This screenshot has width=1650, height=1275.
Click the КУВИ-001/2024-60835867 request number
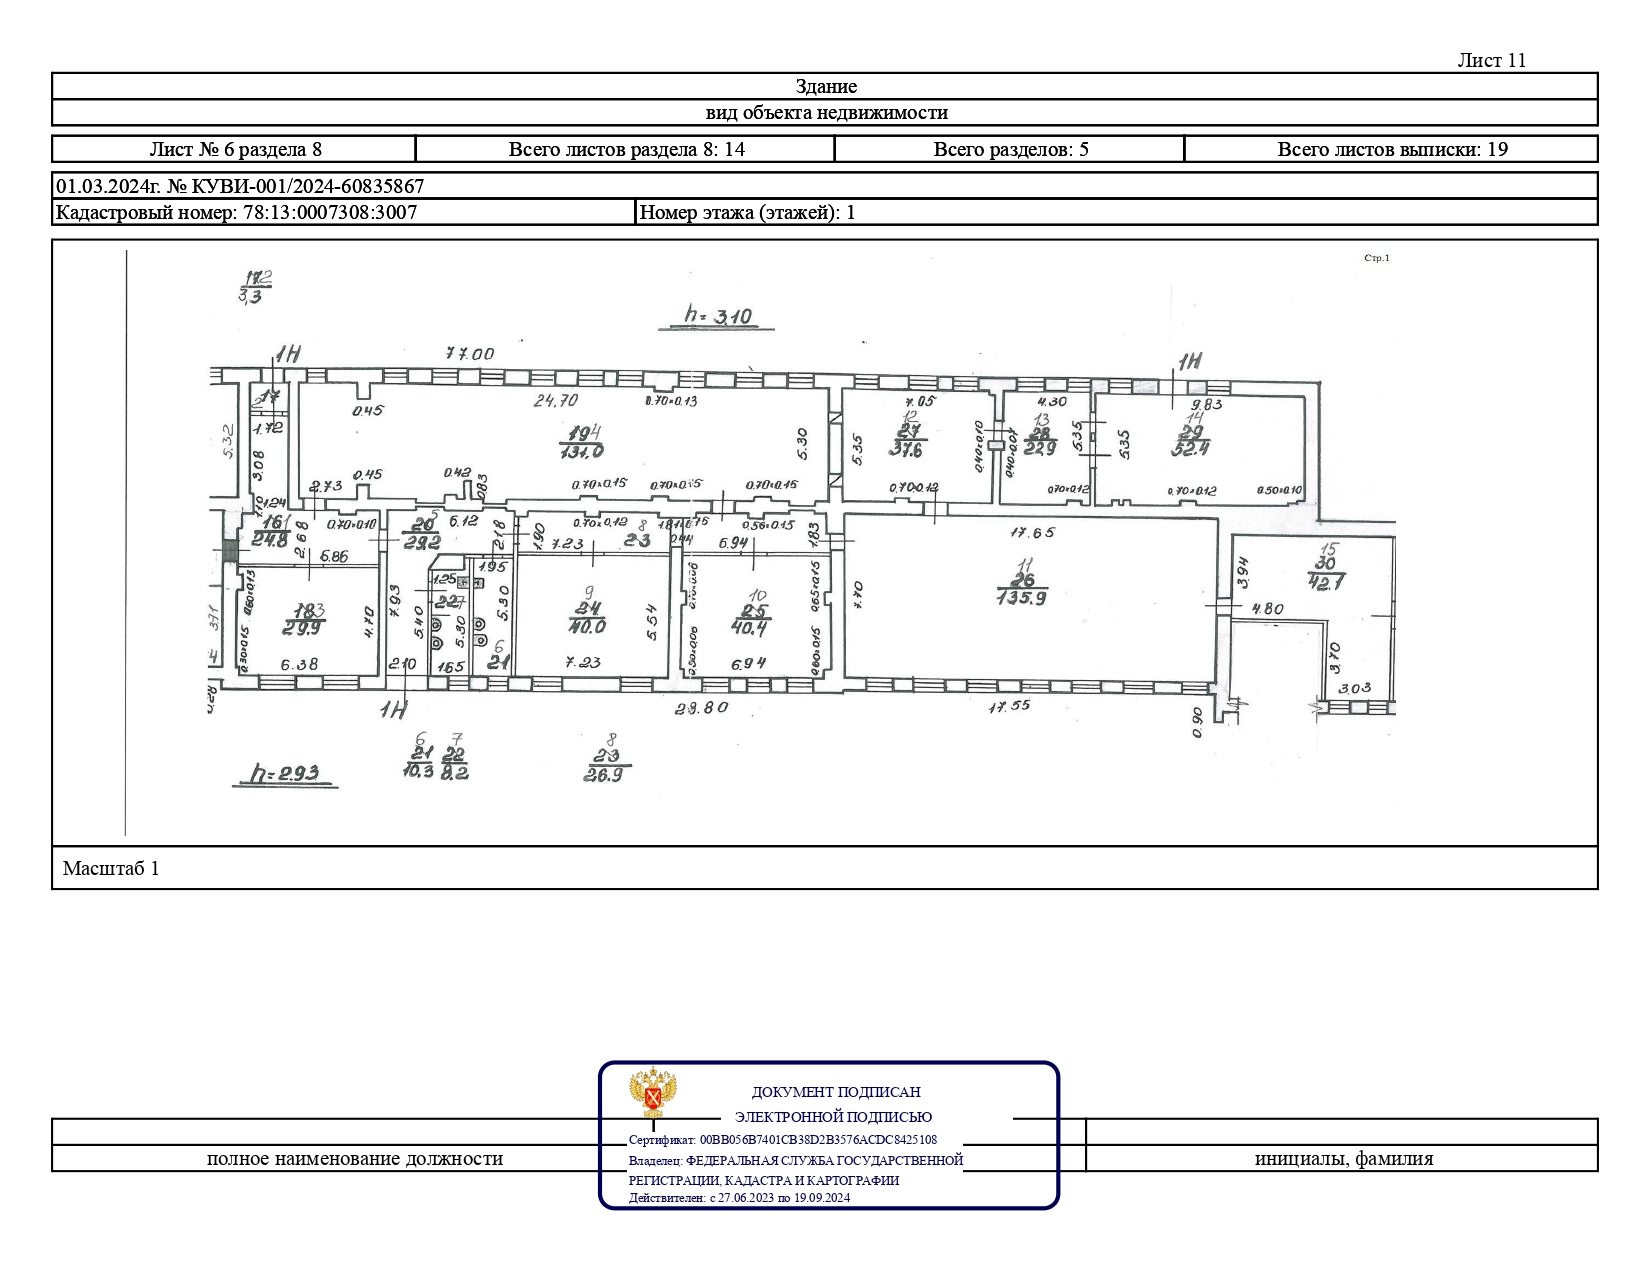[294, 186]
